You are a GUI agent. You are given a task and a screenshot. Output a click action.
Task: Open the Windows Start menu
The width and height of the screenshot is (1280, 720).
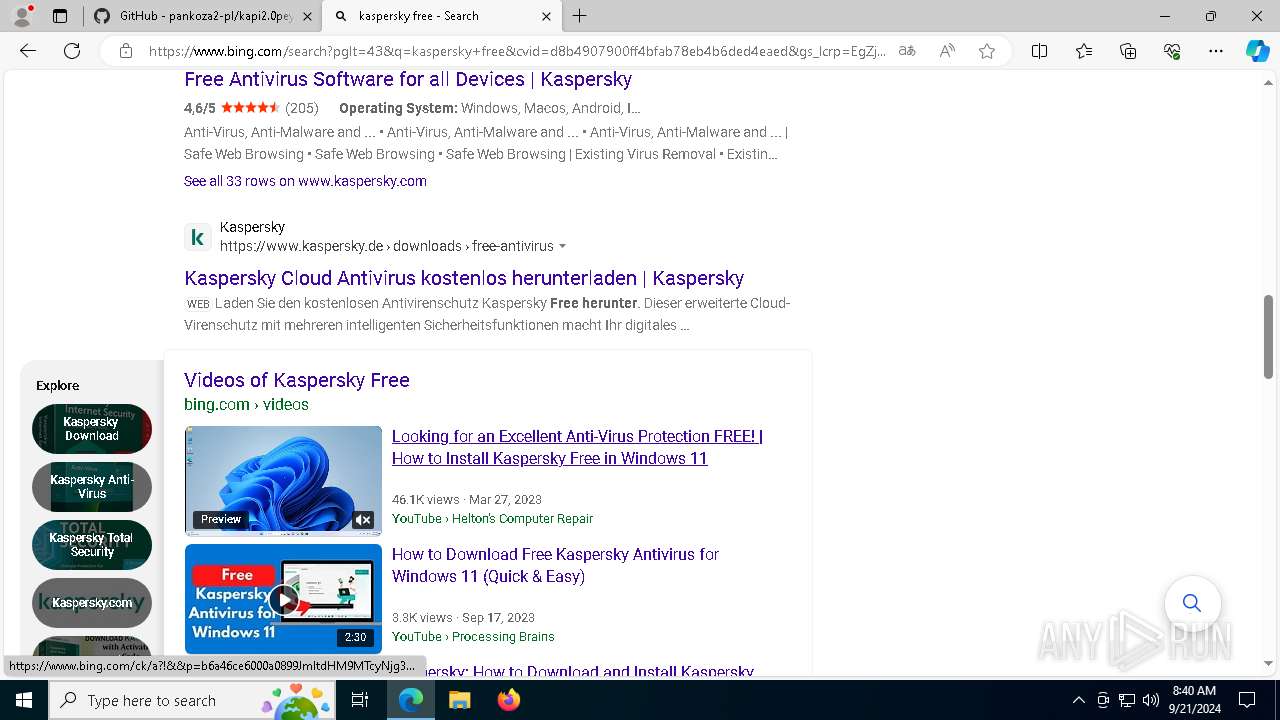point(24,700)
